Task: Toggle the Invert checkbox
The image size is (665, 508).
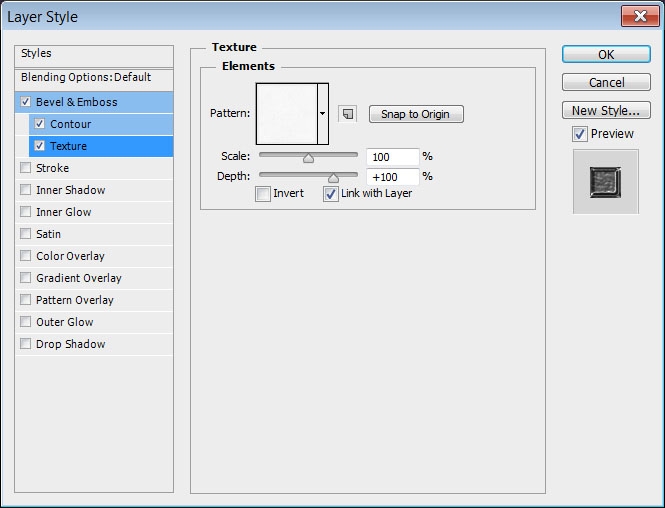Action: point(263,194)
